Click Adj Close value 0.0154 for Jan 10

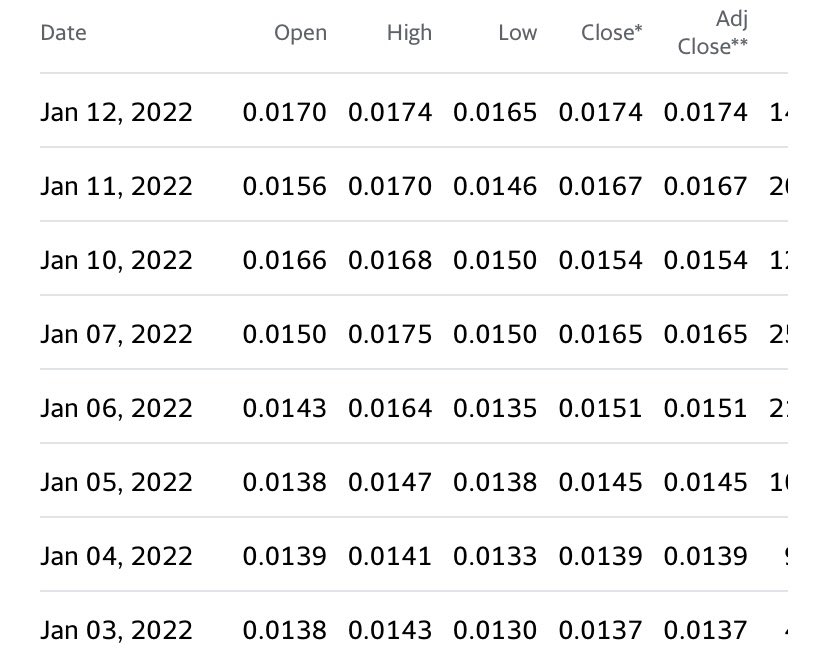[x=705, y=260]
